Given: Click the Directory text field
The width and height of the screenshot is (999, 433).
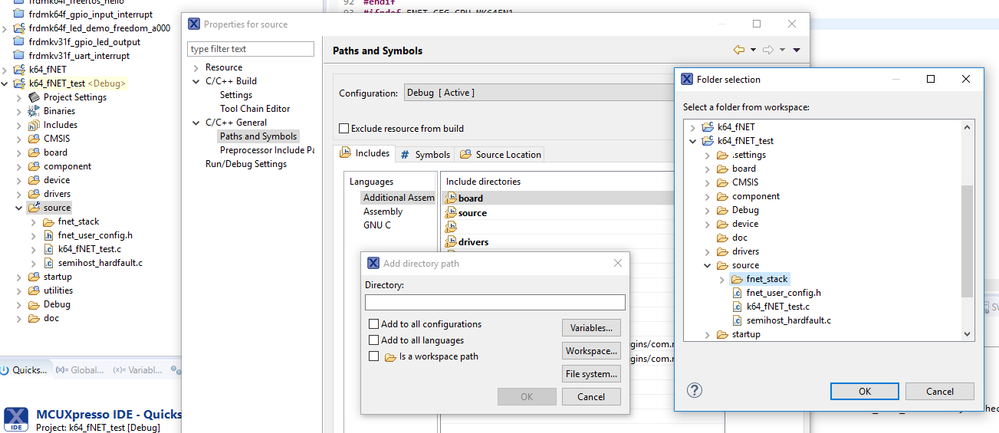Looking at the screenshot, I should 495,302.
